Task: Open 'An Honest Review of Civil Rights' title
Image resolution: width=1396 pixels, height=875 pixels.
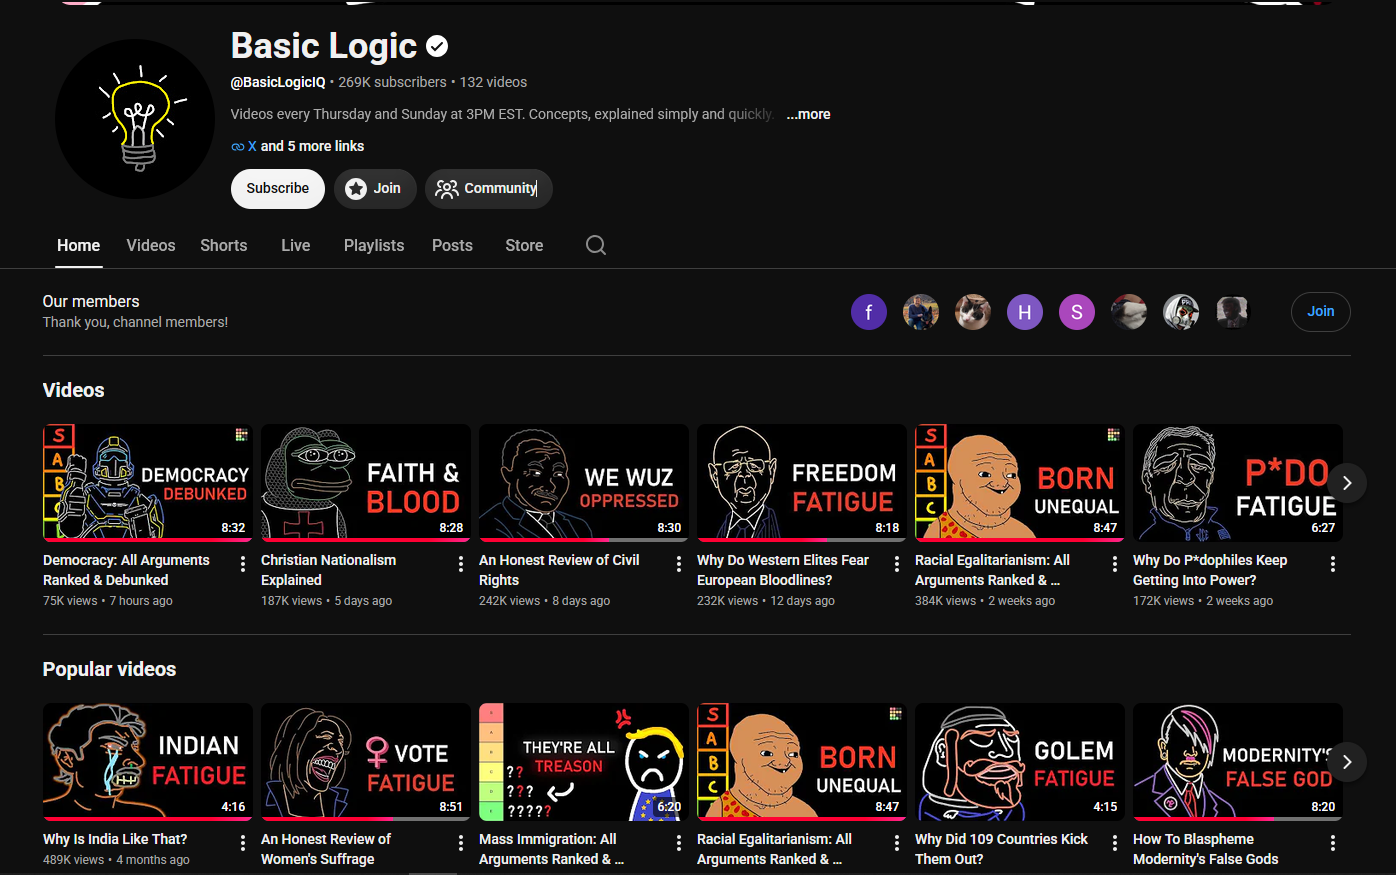Action: 559,570
